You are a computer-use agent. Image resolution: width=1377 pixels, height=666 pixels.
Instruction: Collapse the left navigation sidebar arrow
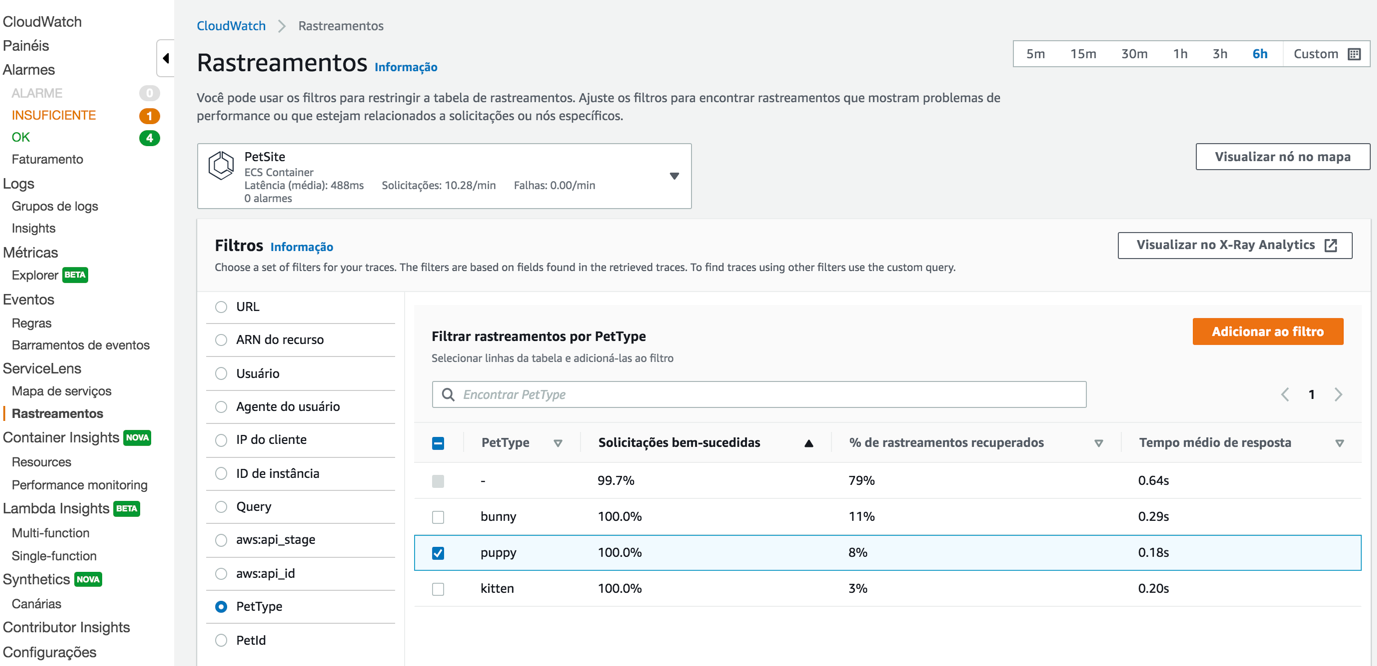pyautogui.click(x=166, y=59)
